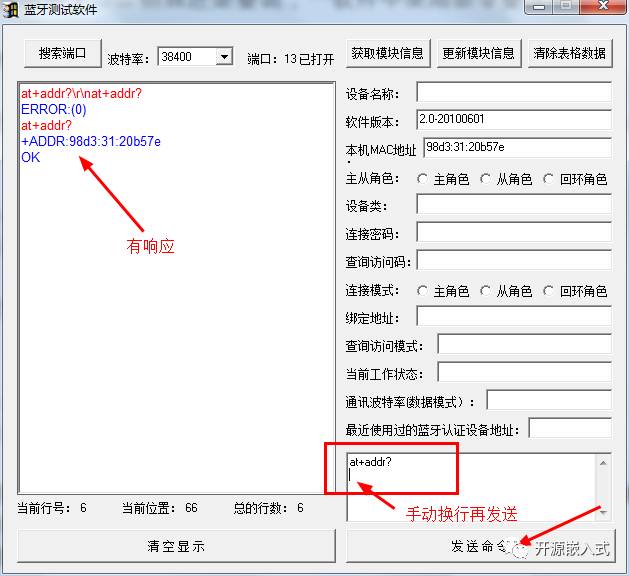Click the app icon in the title bar
This screenshot has height=576, width=629.
point(11,9)
